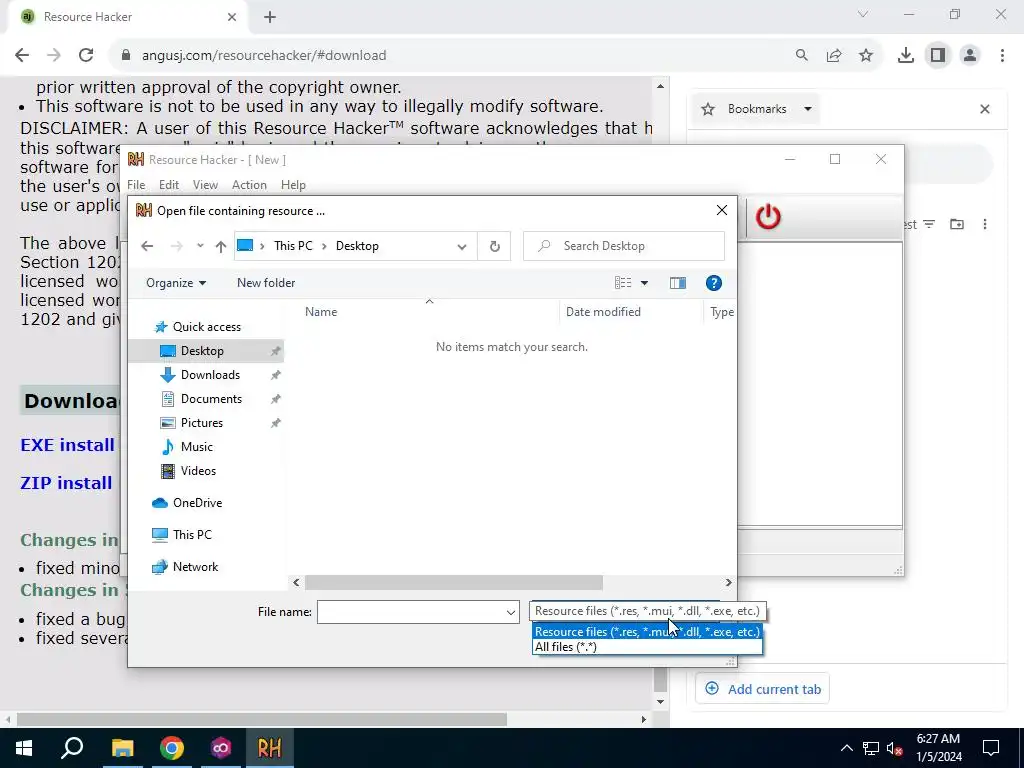Open Pictures in the navigation pane
1024x768 pixels.
(x=201, y=423)
